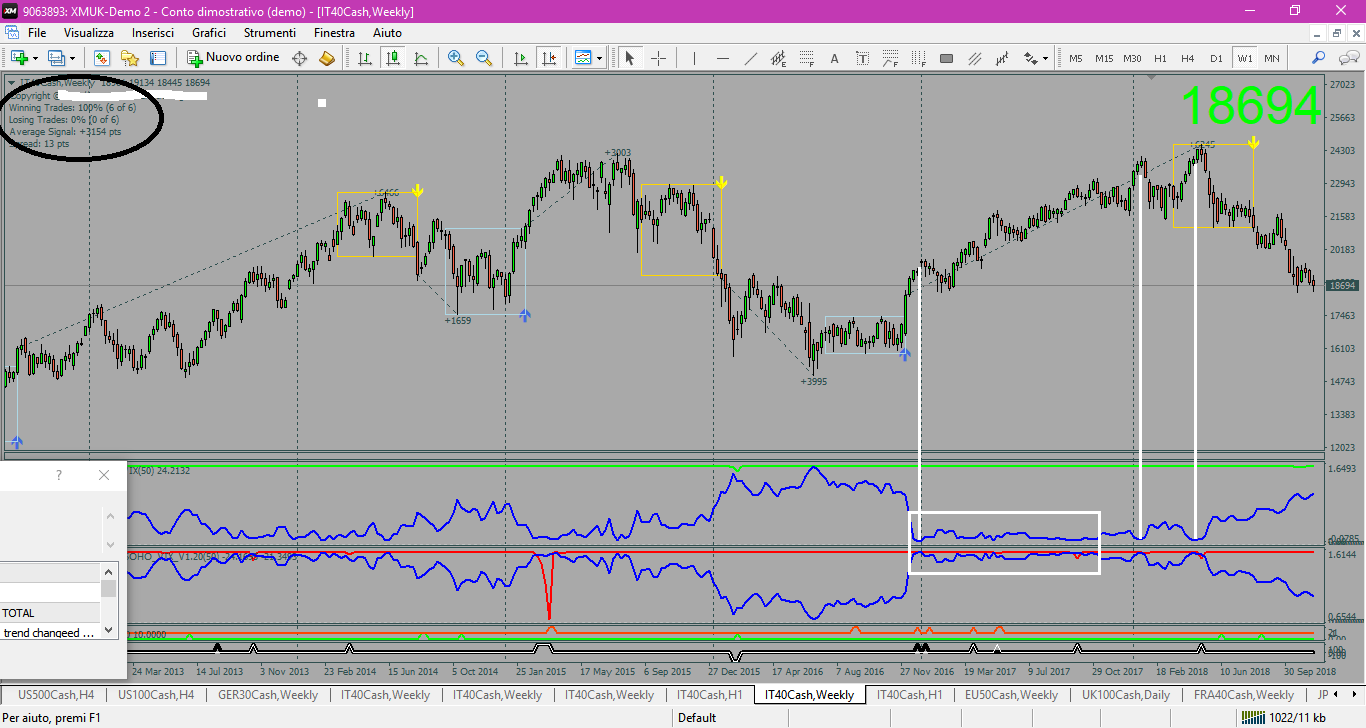This screenshot has width=1366, height=728.
Task: Switch to EU50Cash,Weekly chart tab
Action: [1011, 695]
